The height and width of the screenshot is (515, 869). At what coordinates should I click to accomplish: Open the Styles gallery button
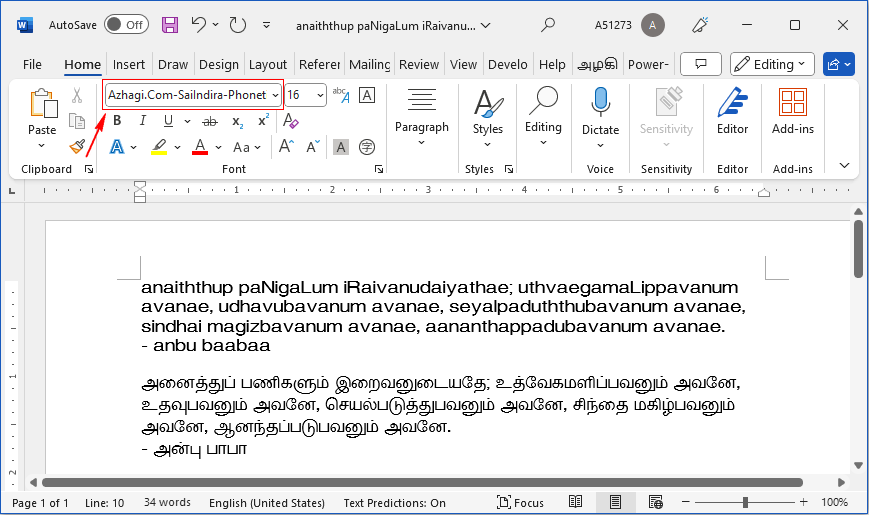click(x=488, y=116)
